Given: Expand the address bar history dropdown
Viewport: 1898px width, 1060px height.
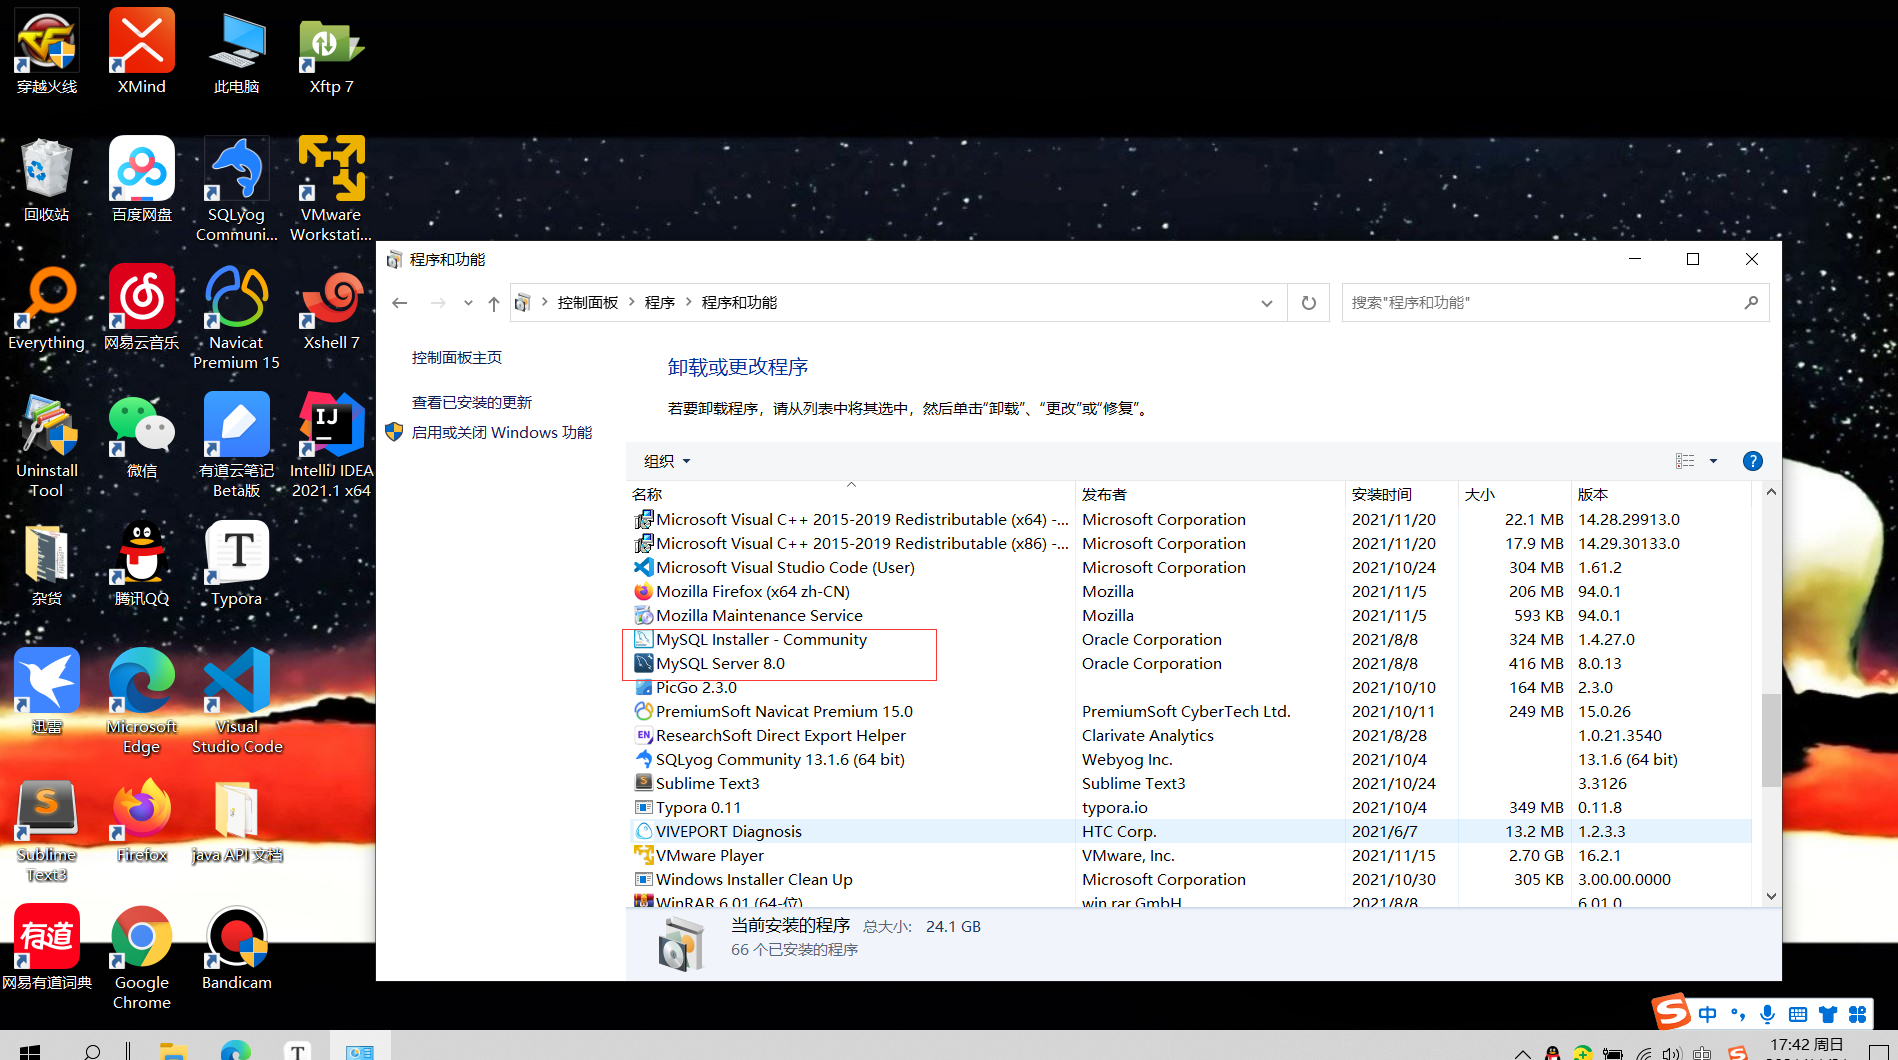Looking at the screenshot, I should tap(1267, 303).
